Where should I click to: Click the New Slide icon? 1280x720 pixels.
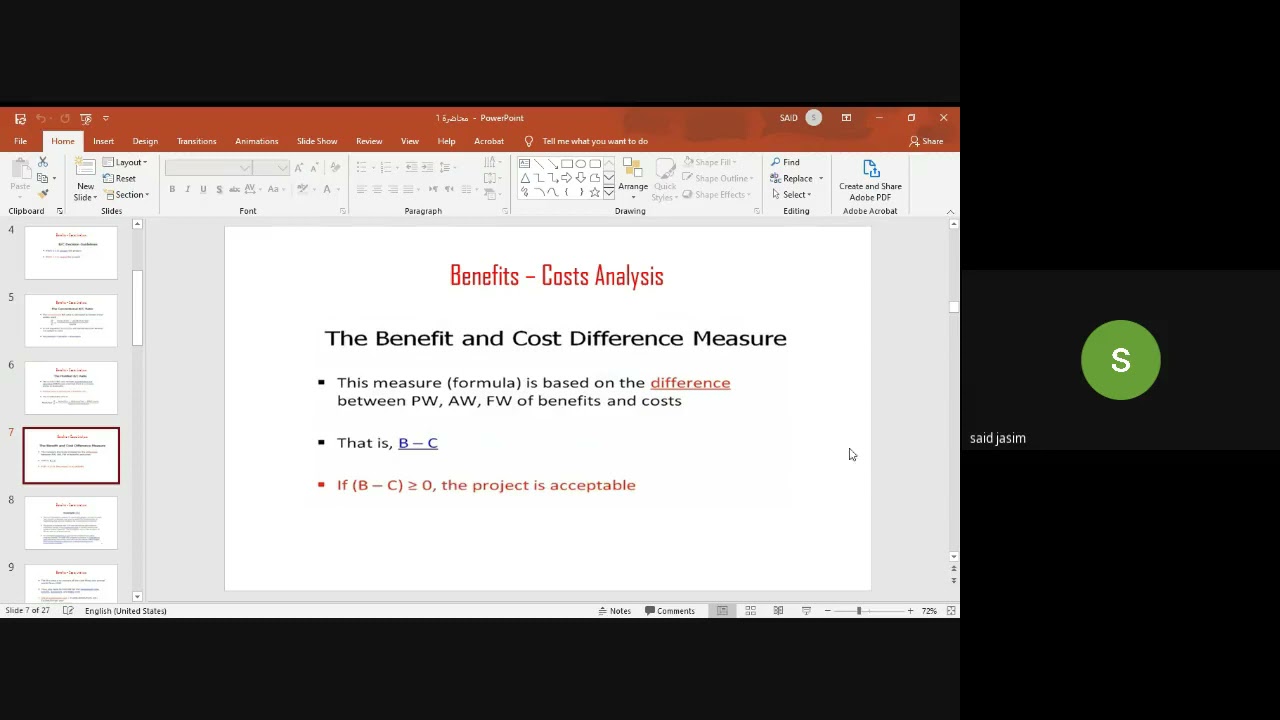(86, 168)
